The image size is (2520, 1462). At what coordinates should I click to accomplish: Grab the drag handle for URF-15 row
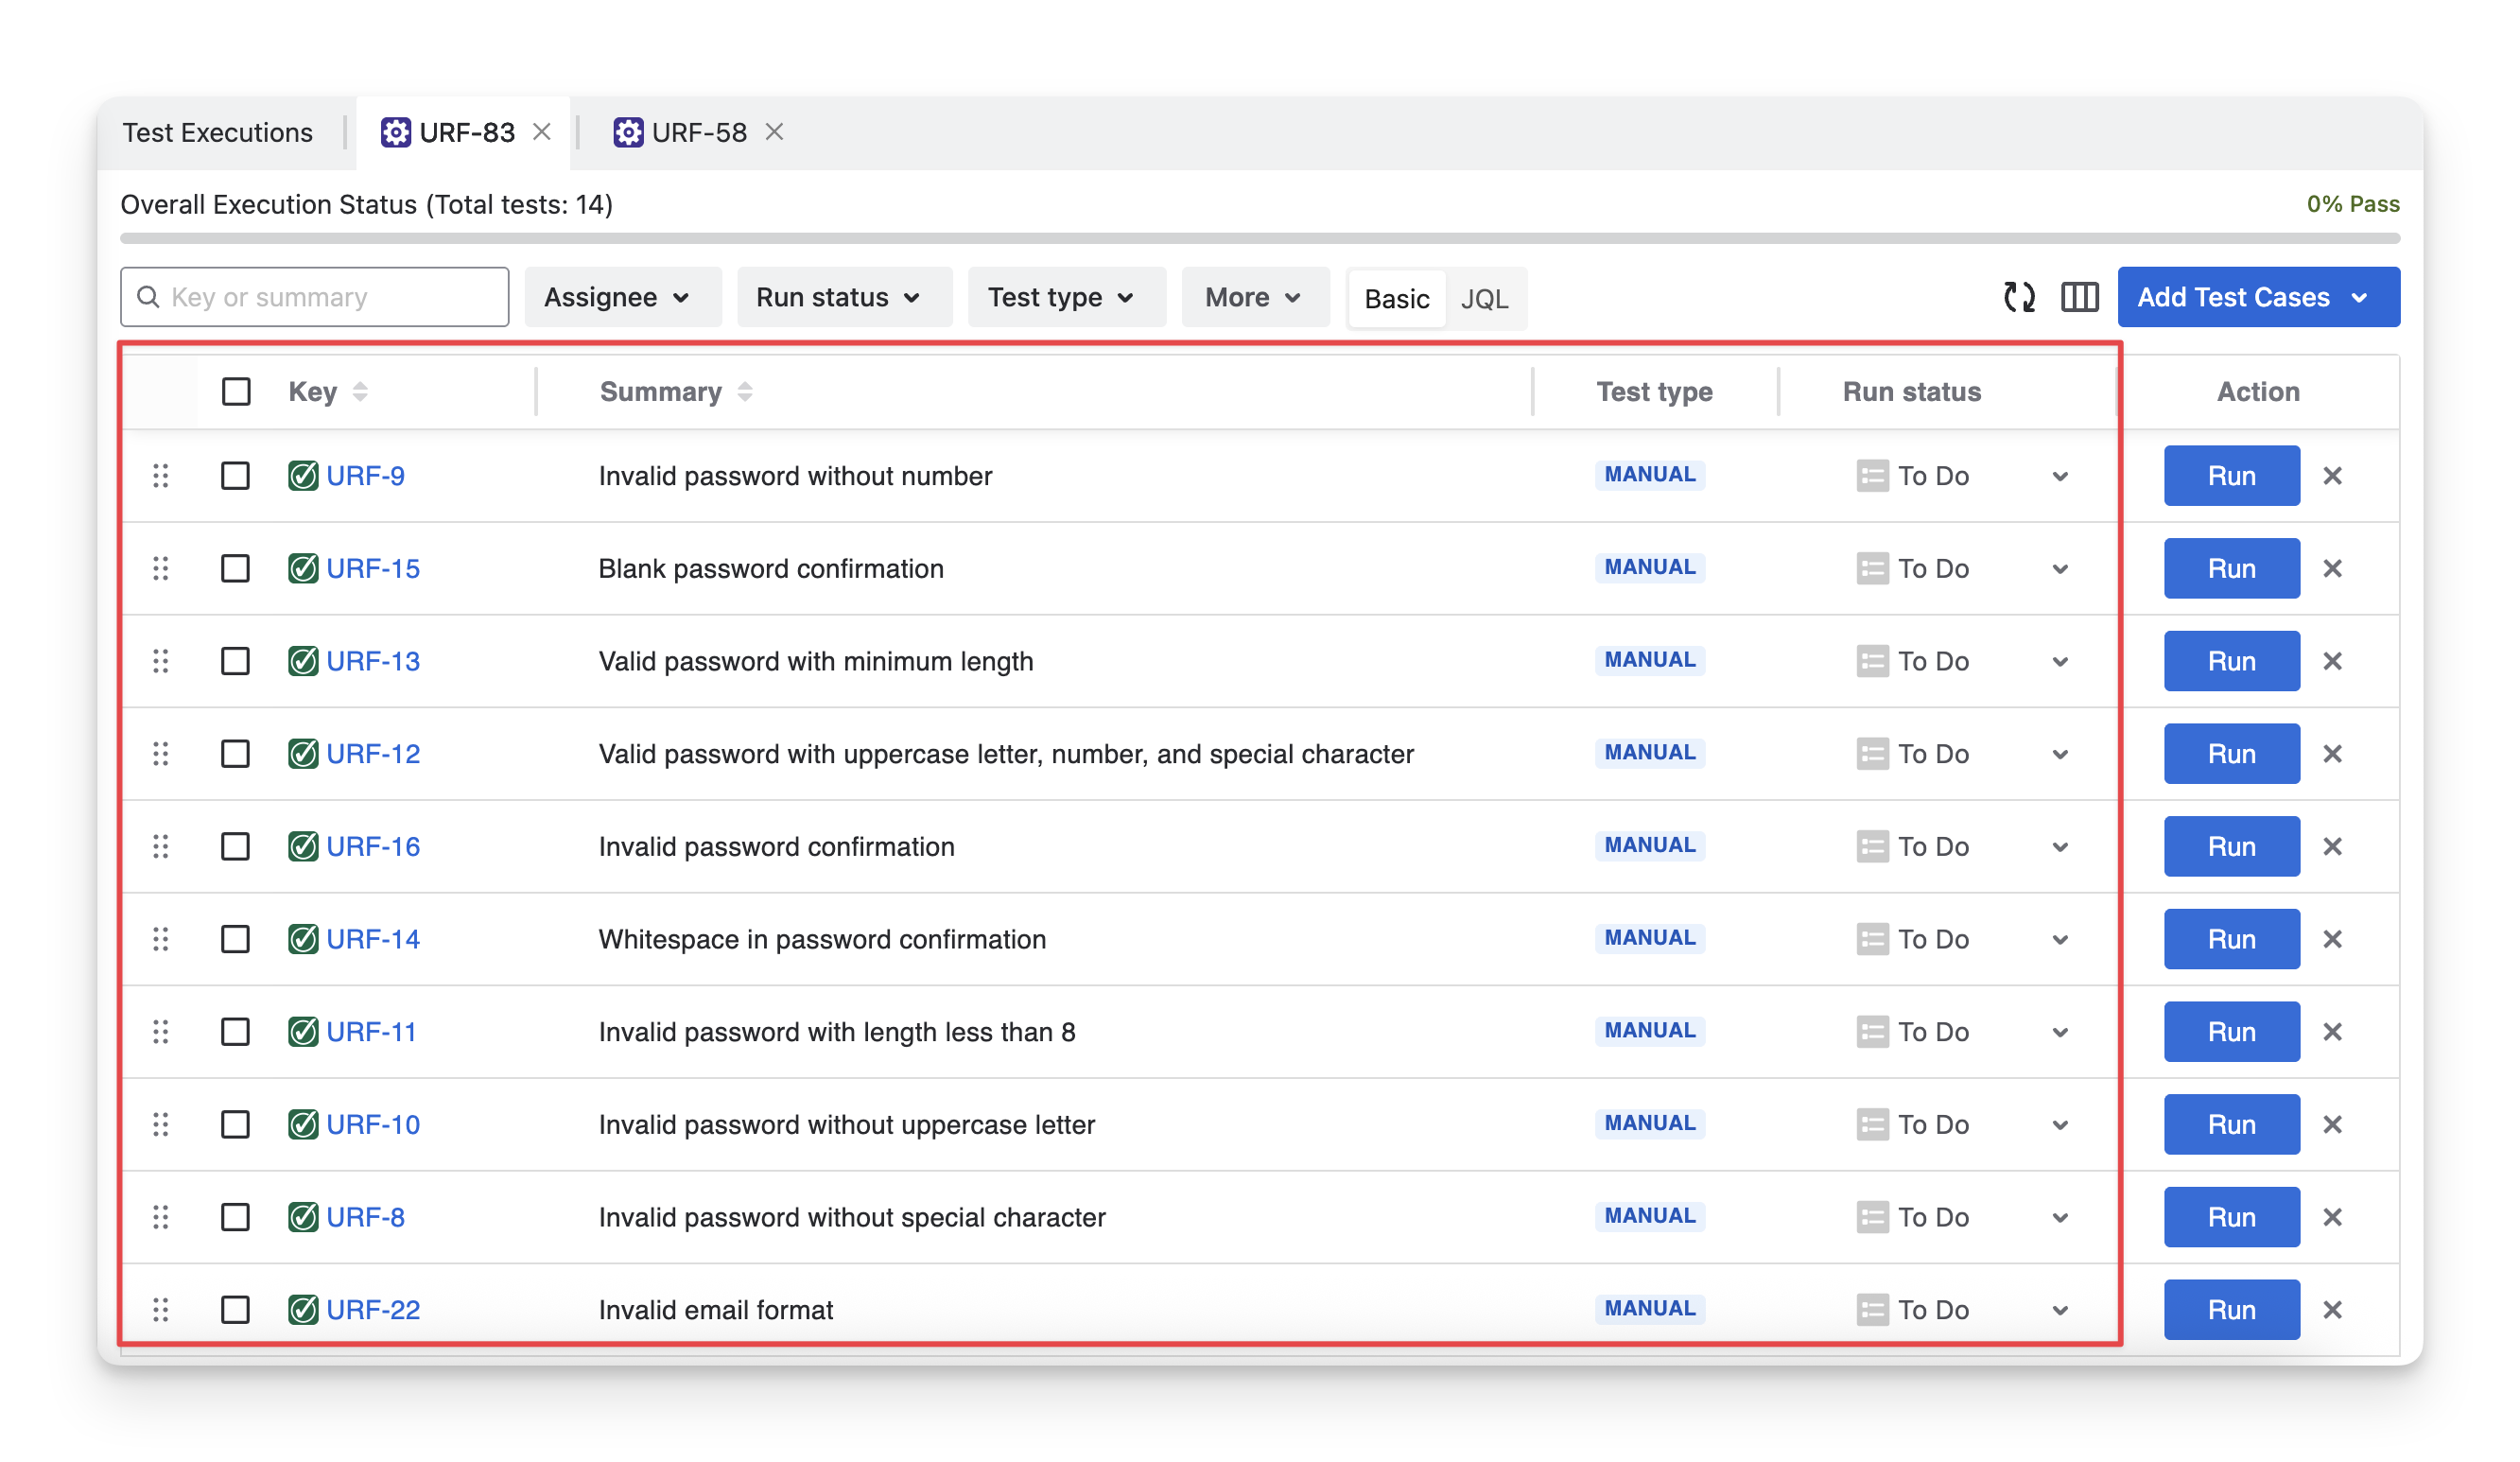tap(161, 569)
